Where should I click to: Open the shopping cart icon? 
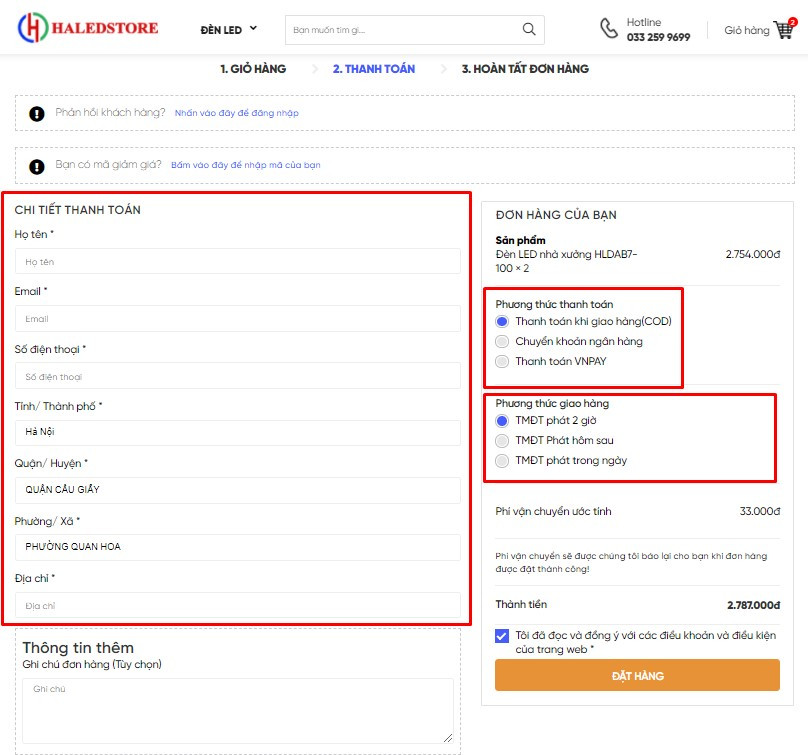(783, 30)
